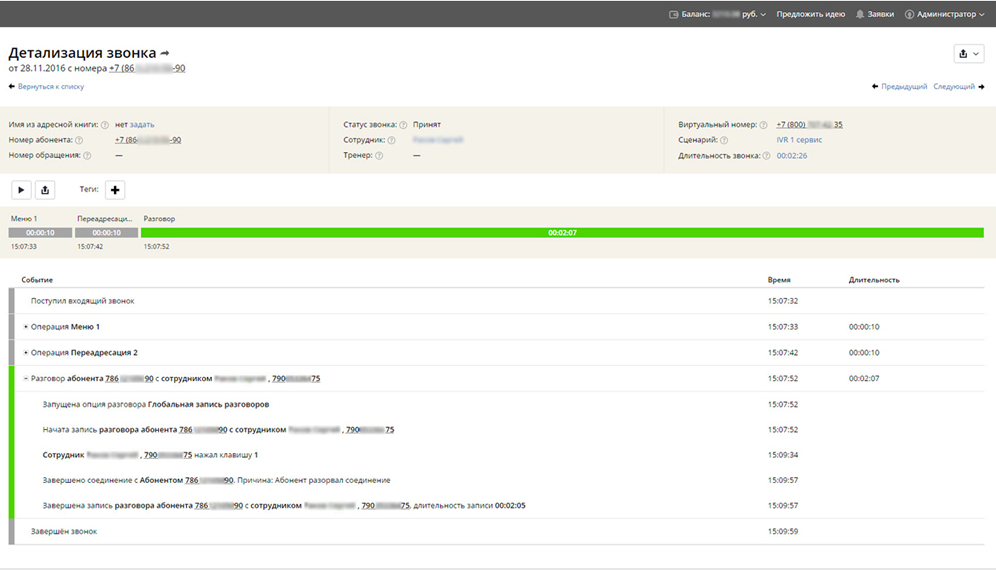Click the Событие column header

click(37, 280)
